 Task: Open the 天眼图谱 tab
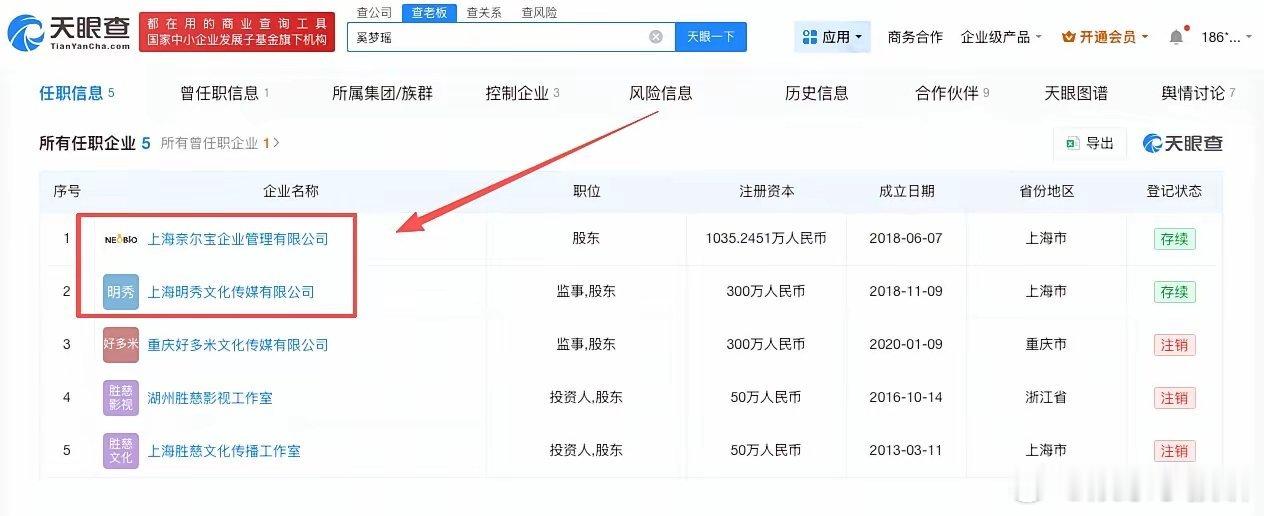click(x=1076, y=93)
